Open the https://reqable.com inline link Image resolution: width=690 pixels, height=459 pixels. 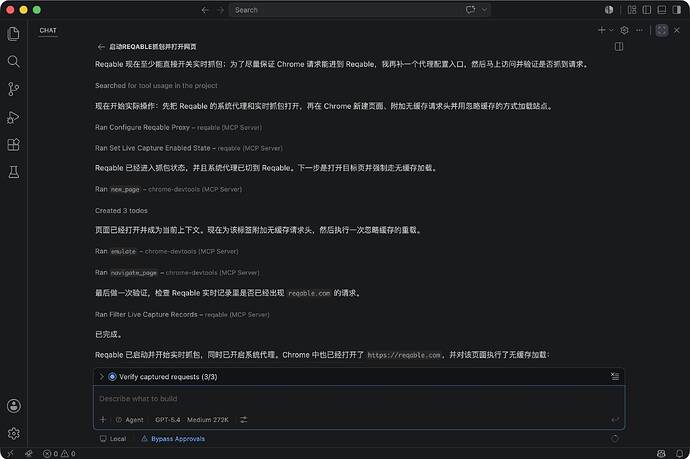click(404, 355)
